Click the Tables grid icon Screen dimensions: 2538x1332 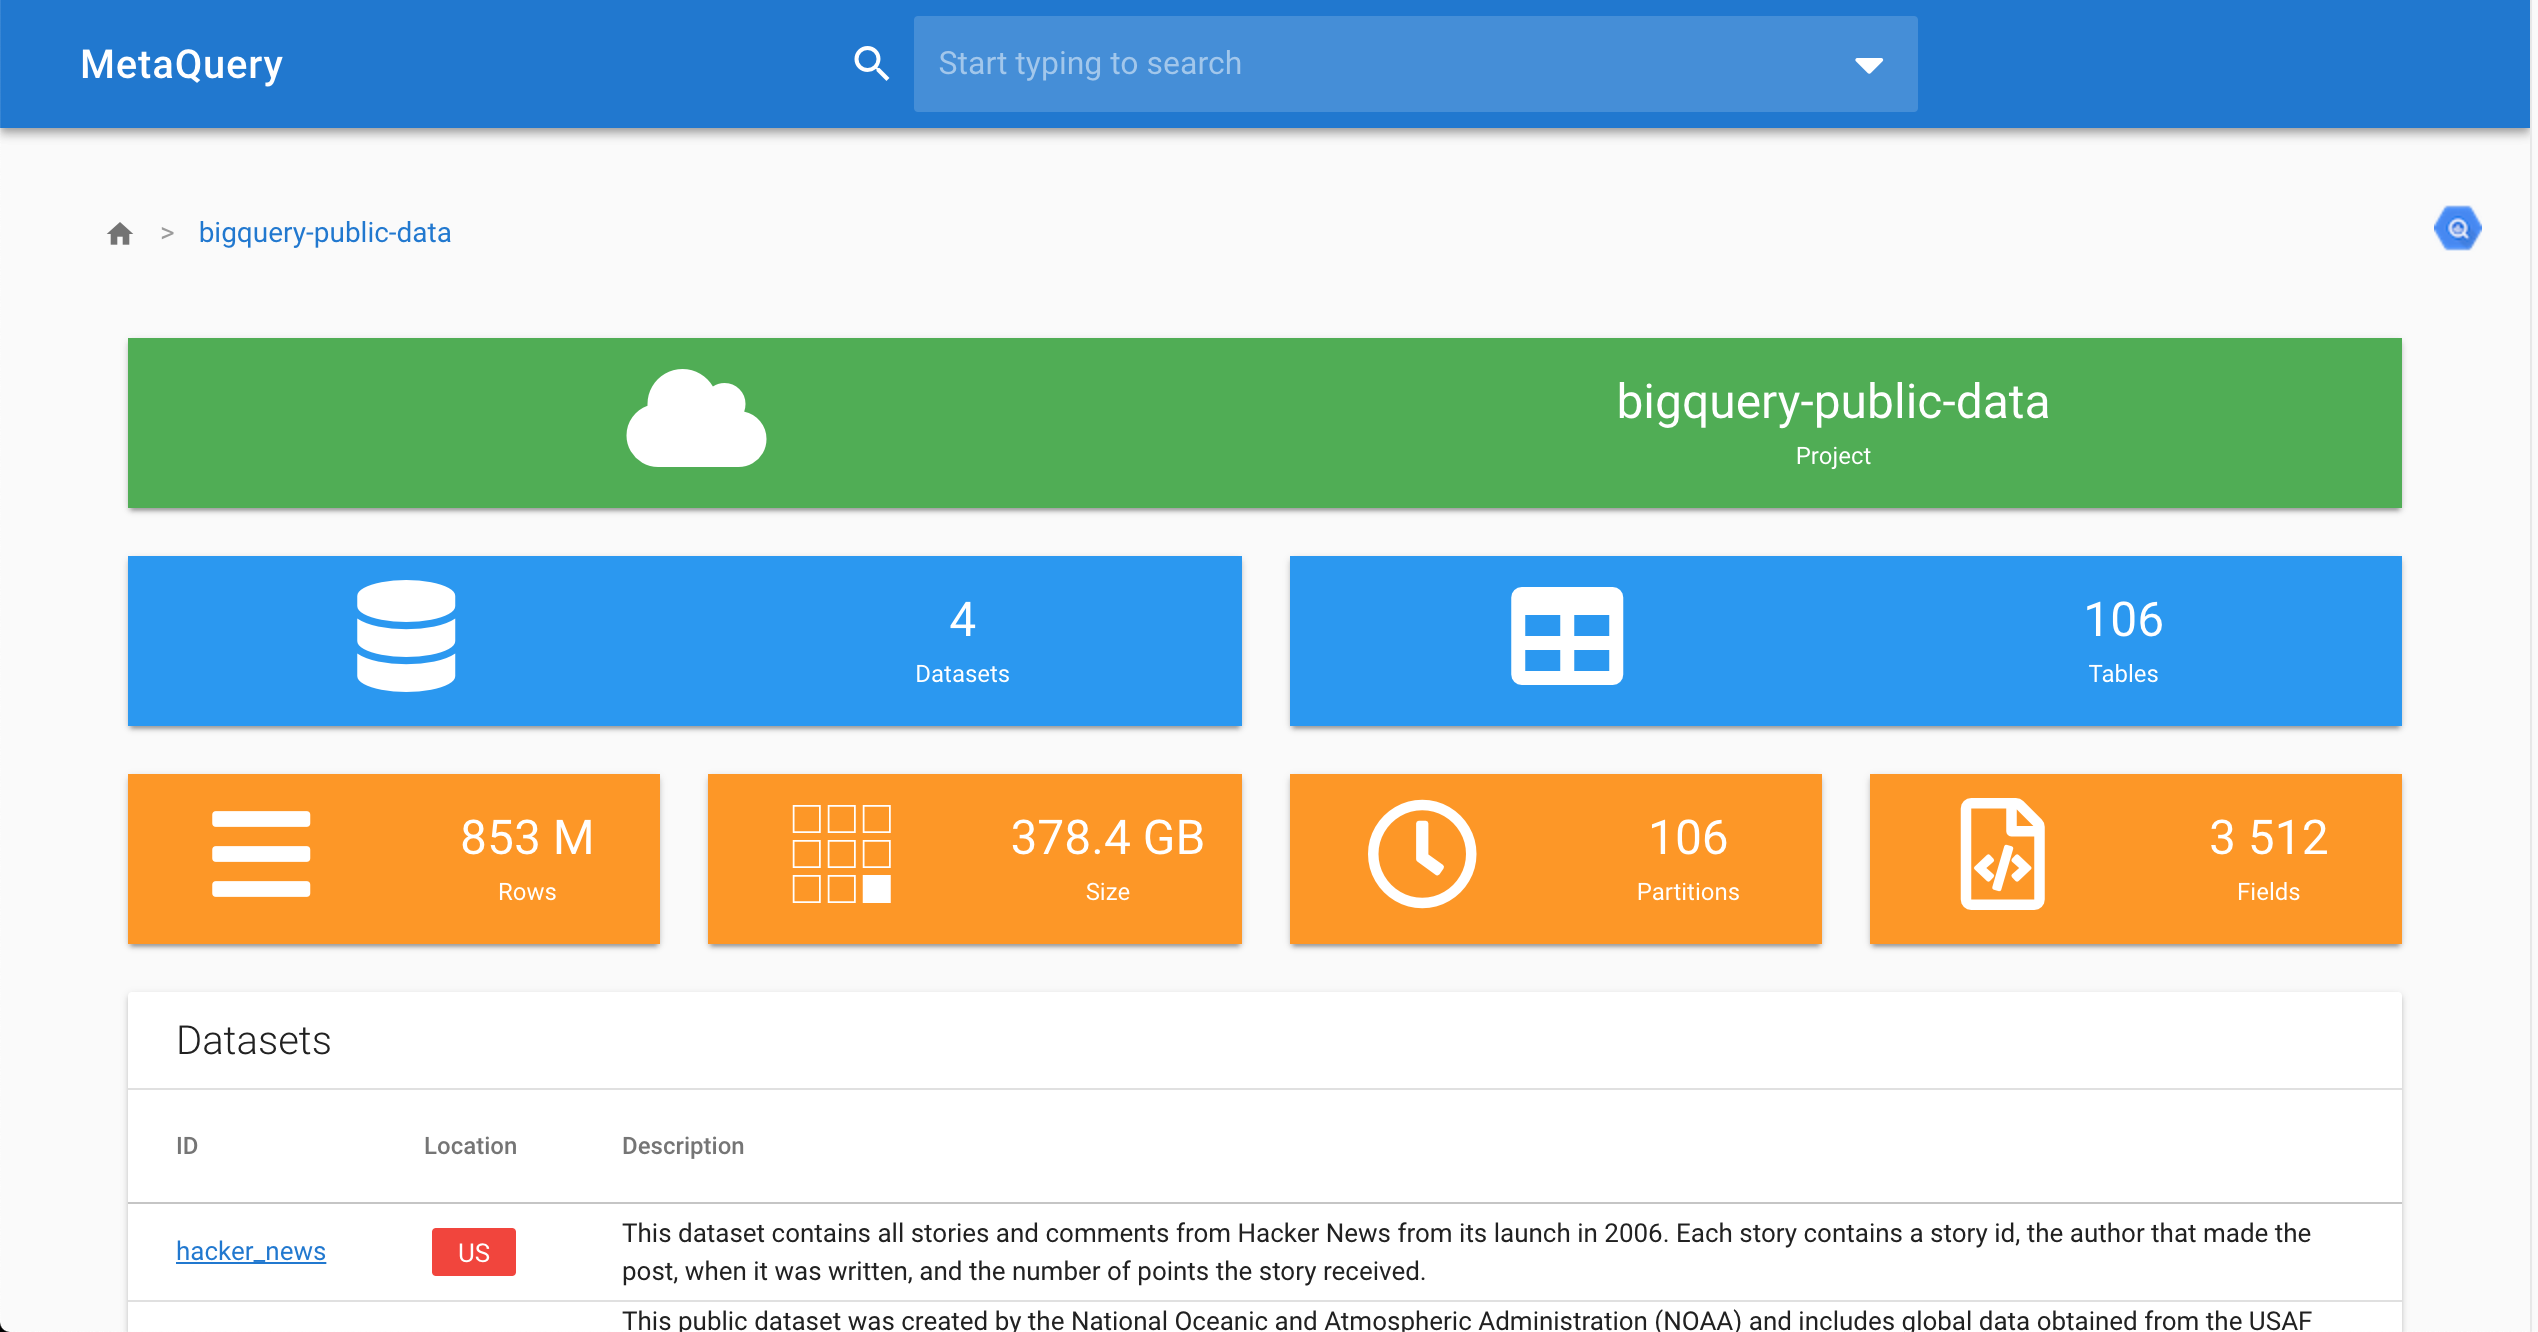pos(1566,636)
